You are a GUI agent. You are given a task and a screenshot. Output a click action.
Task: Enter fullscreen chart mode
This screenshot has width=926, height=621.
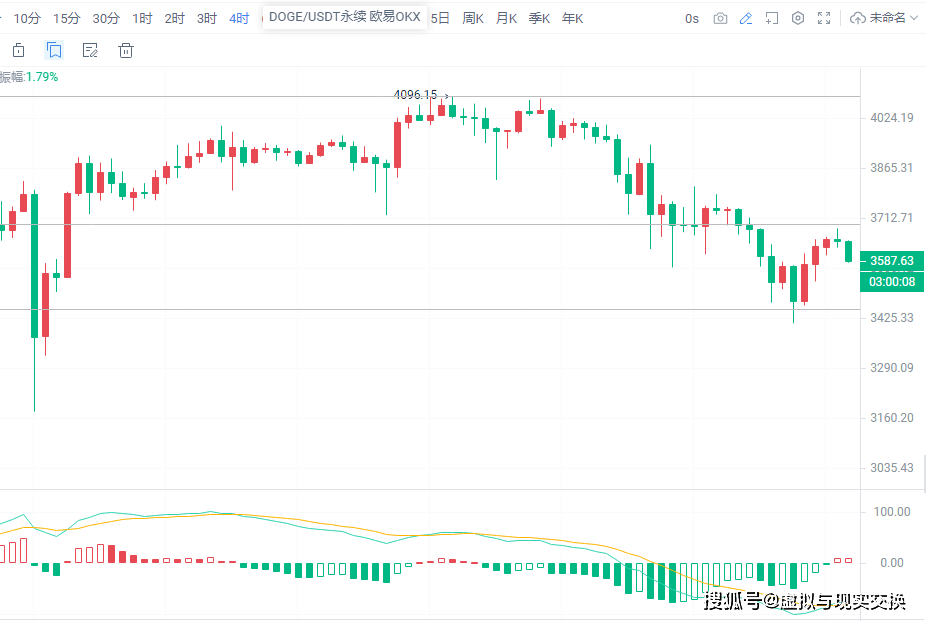pos(824,18)
